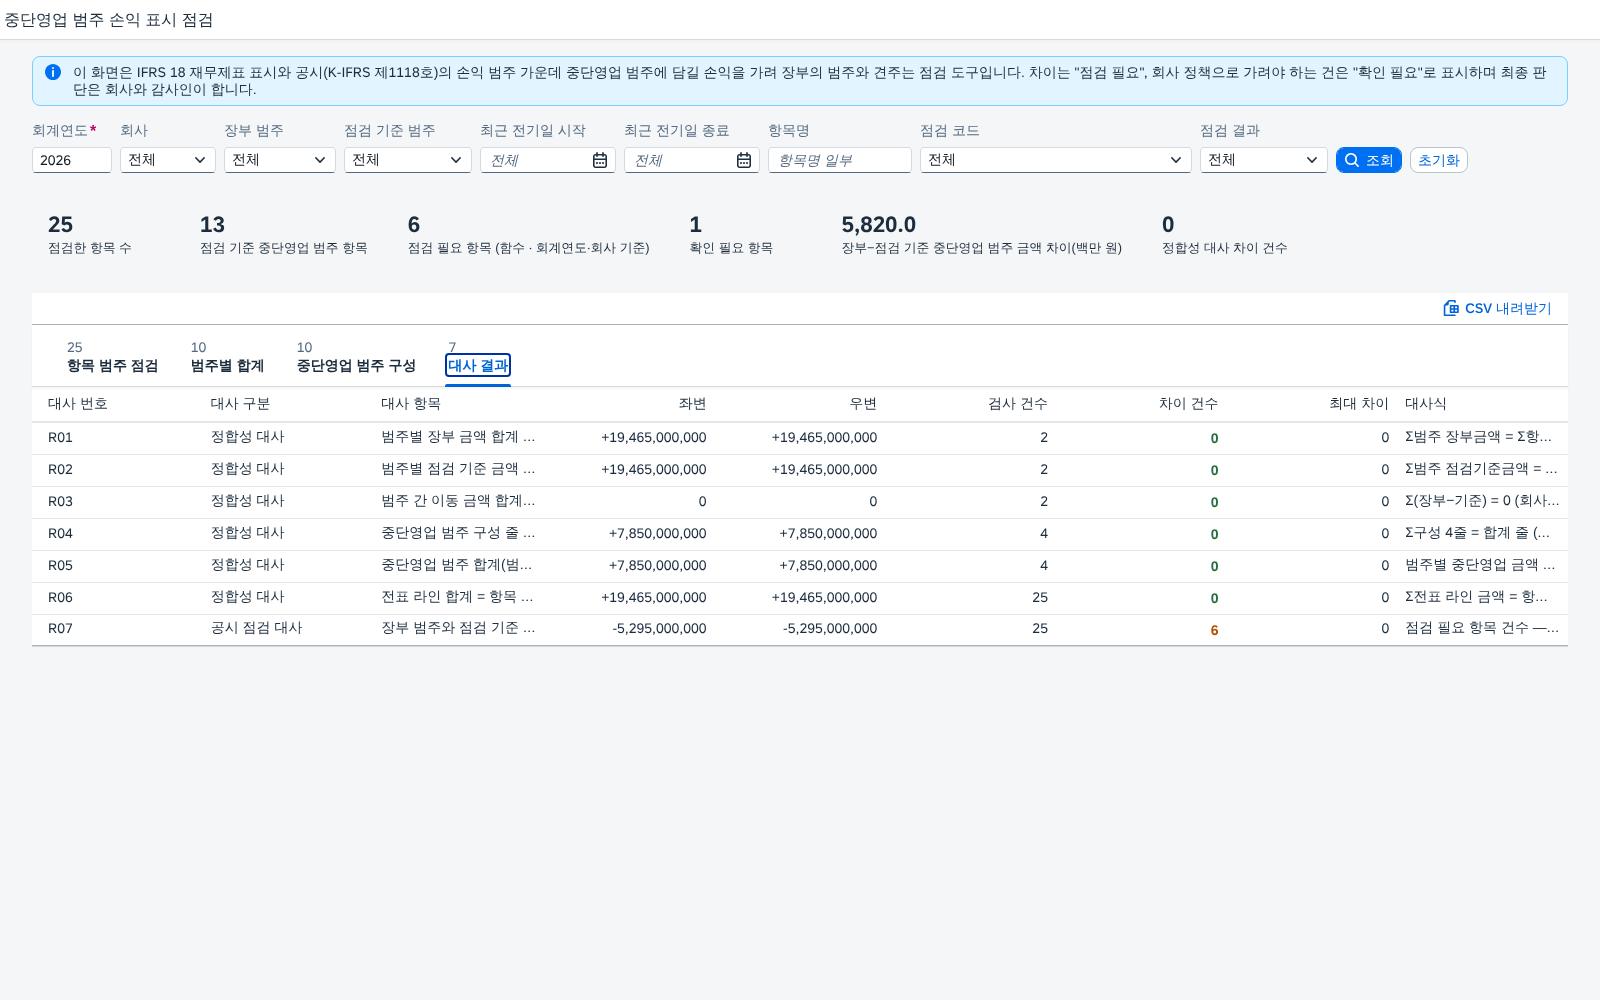Viewport: 1600px width, 1000px height.
Task: Select the R01 reconciliation row
Action: click(800, 438)
